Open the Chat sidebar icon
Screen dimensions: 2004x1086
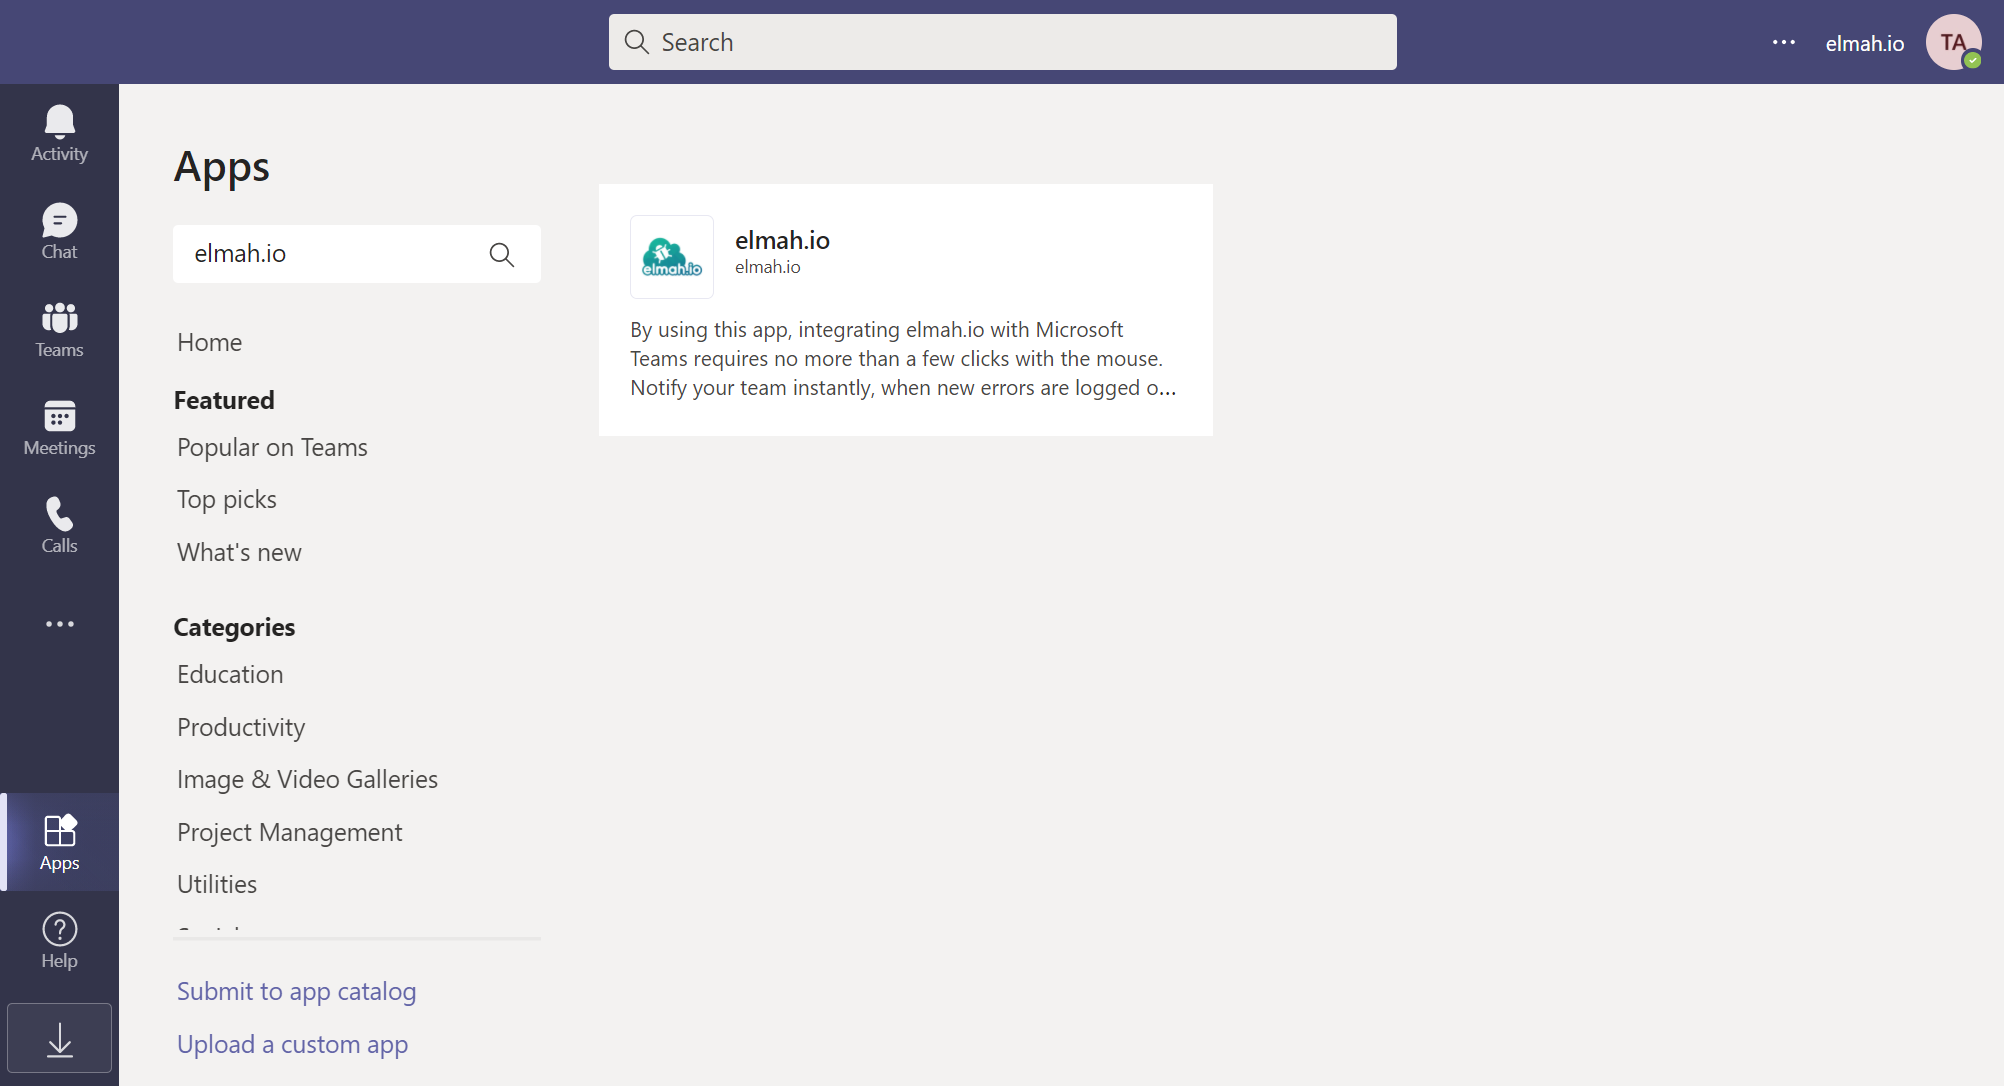(59, 231)
